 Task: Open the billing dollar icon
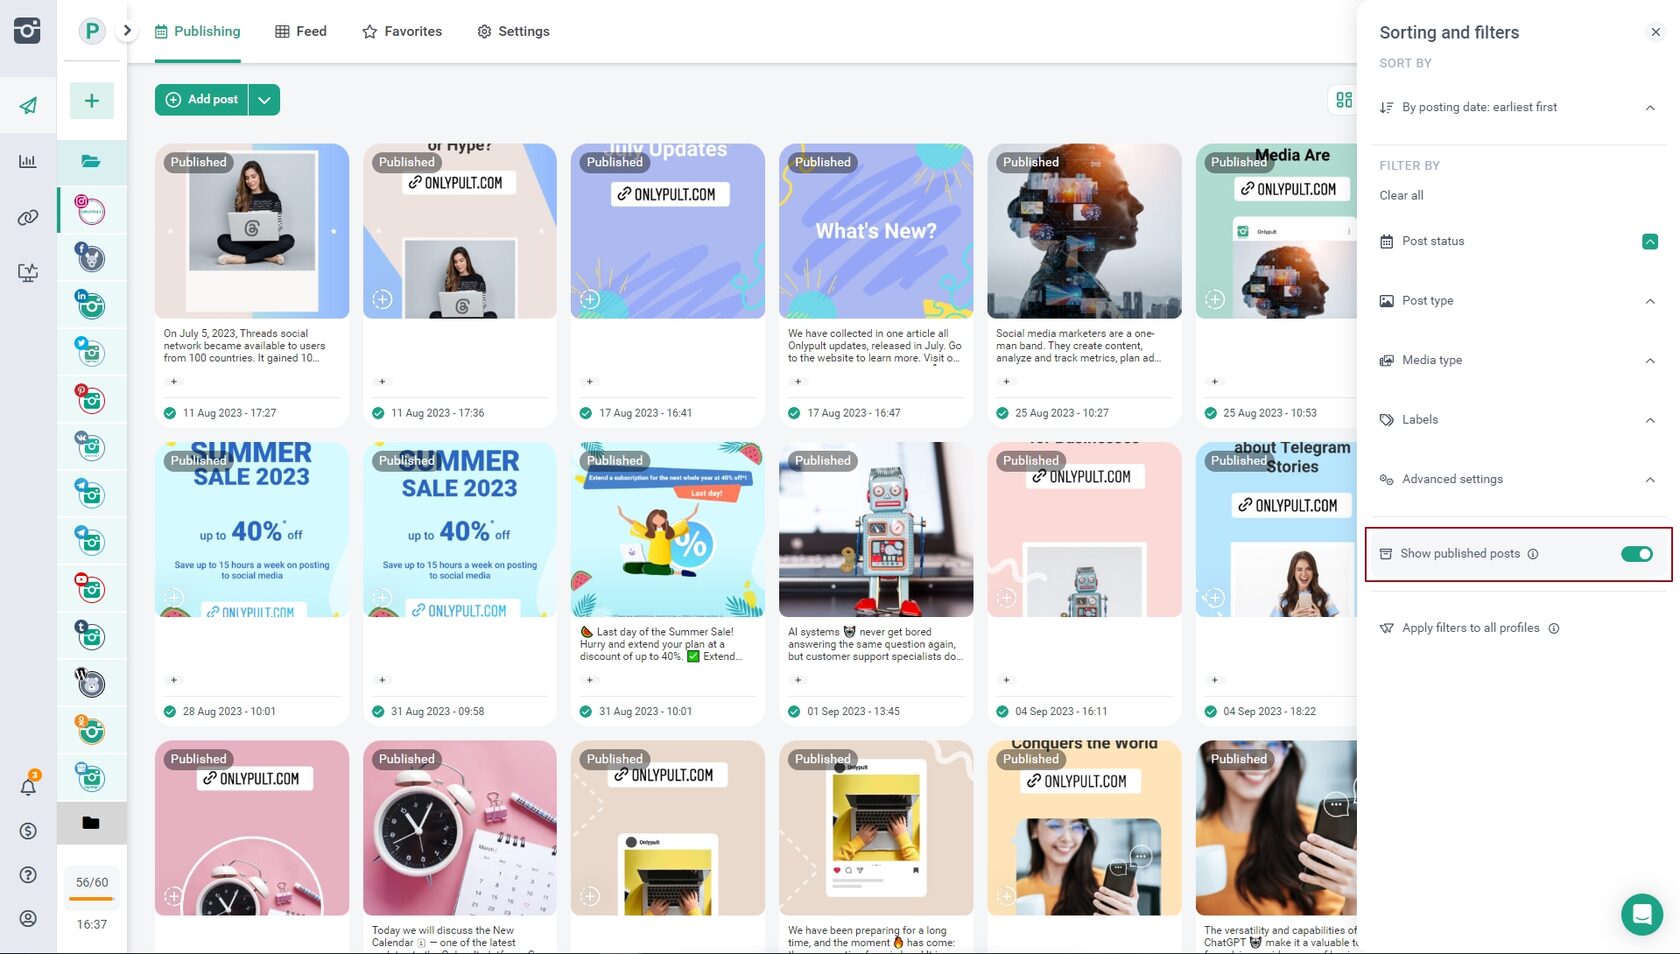tap(28, 831)
